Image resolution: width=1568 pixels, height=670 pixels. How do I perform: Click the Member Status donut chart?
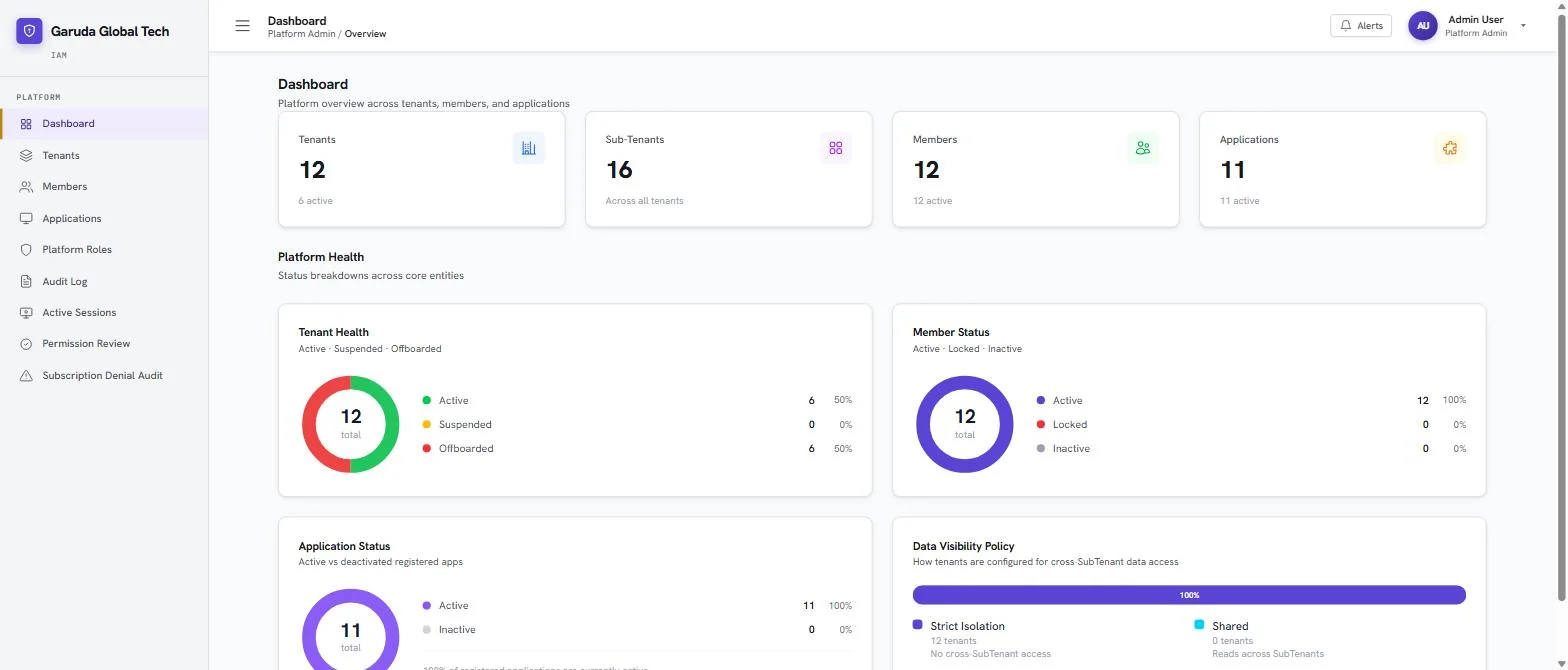pyautogui.click(x=965, y=424)
